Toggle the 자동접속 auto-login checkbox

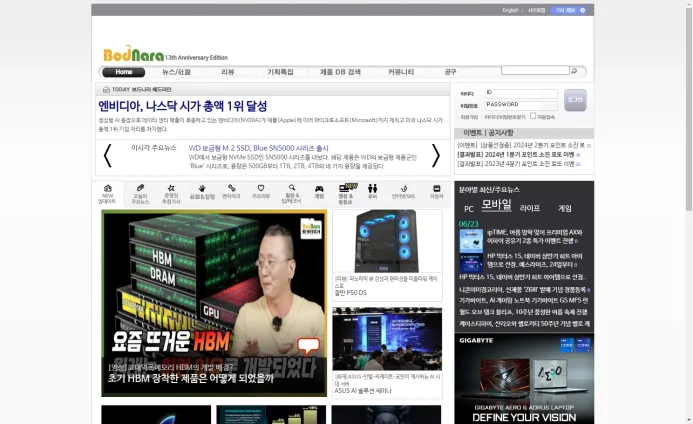point(533,116)
